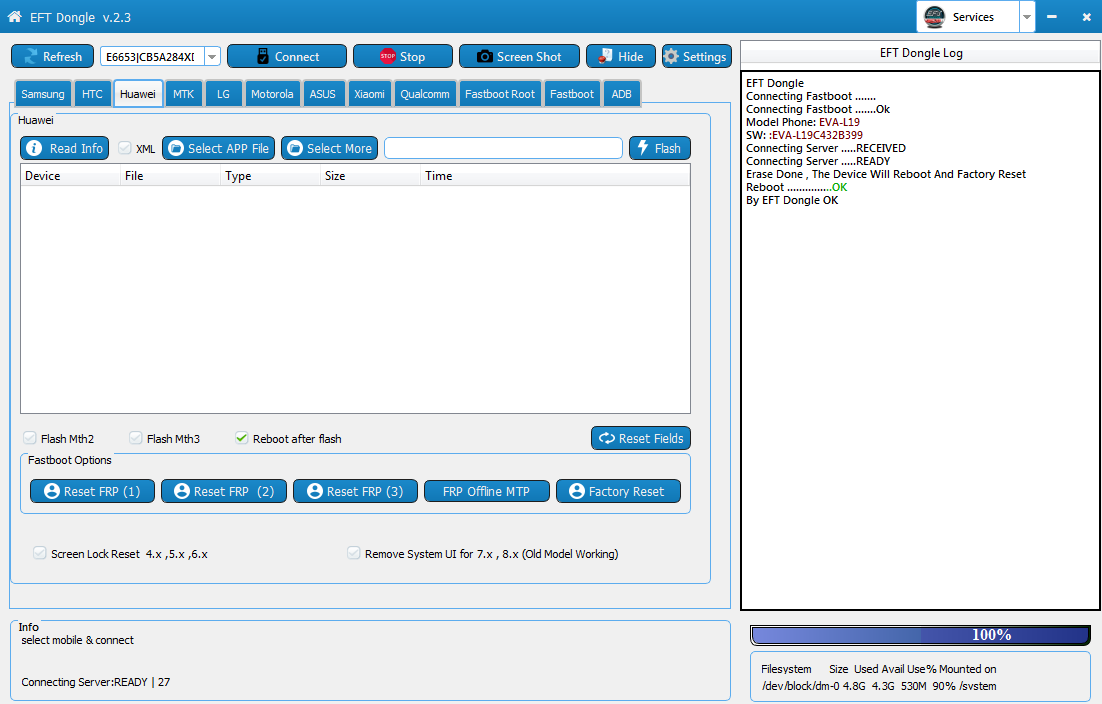
Task: Click the Reset Fields arrows icon
Action: coord(607,438)
